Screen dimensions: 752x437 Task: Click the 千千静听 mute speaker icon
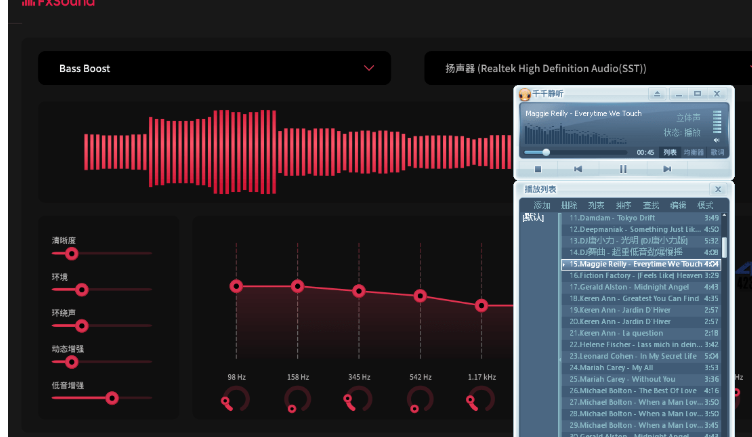tap(717, 140)
